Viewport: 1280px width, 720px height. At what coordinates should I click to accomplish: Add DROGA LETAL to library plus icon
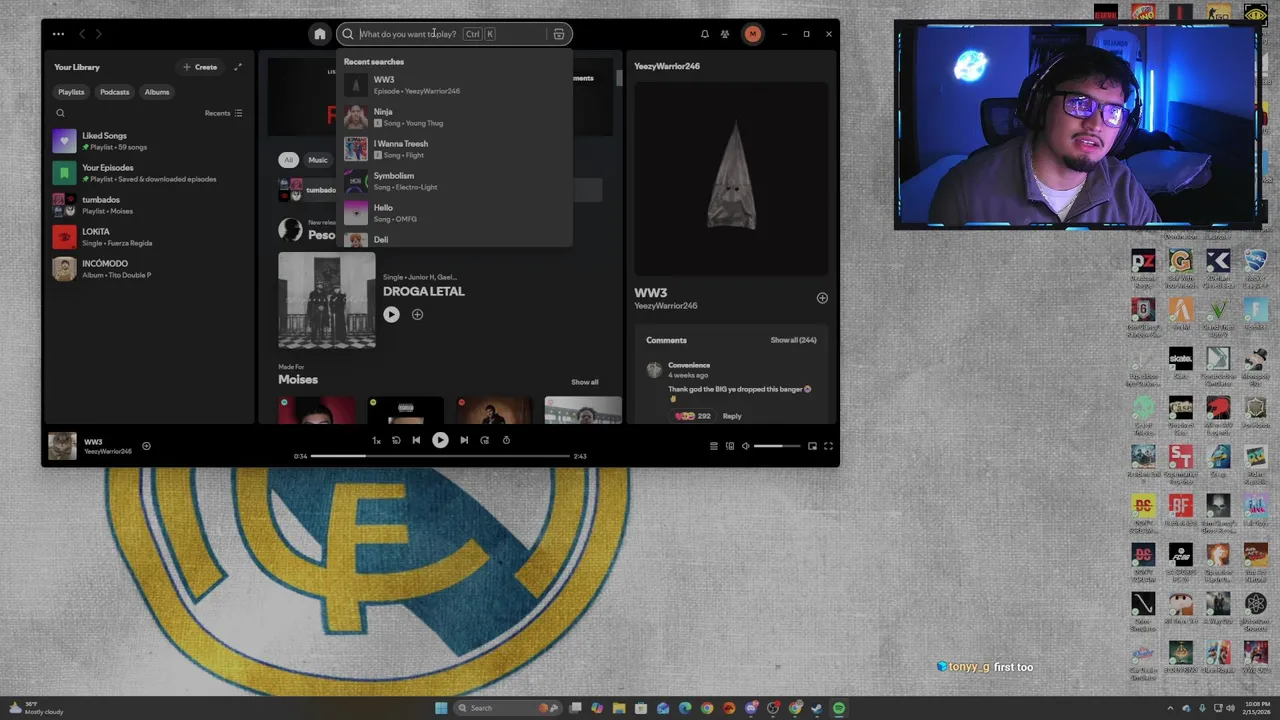[417, 315]
